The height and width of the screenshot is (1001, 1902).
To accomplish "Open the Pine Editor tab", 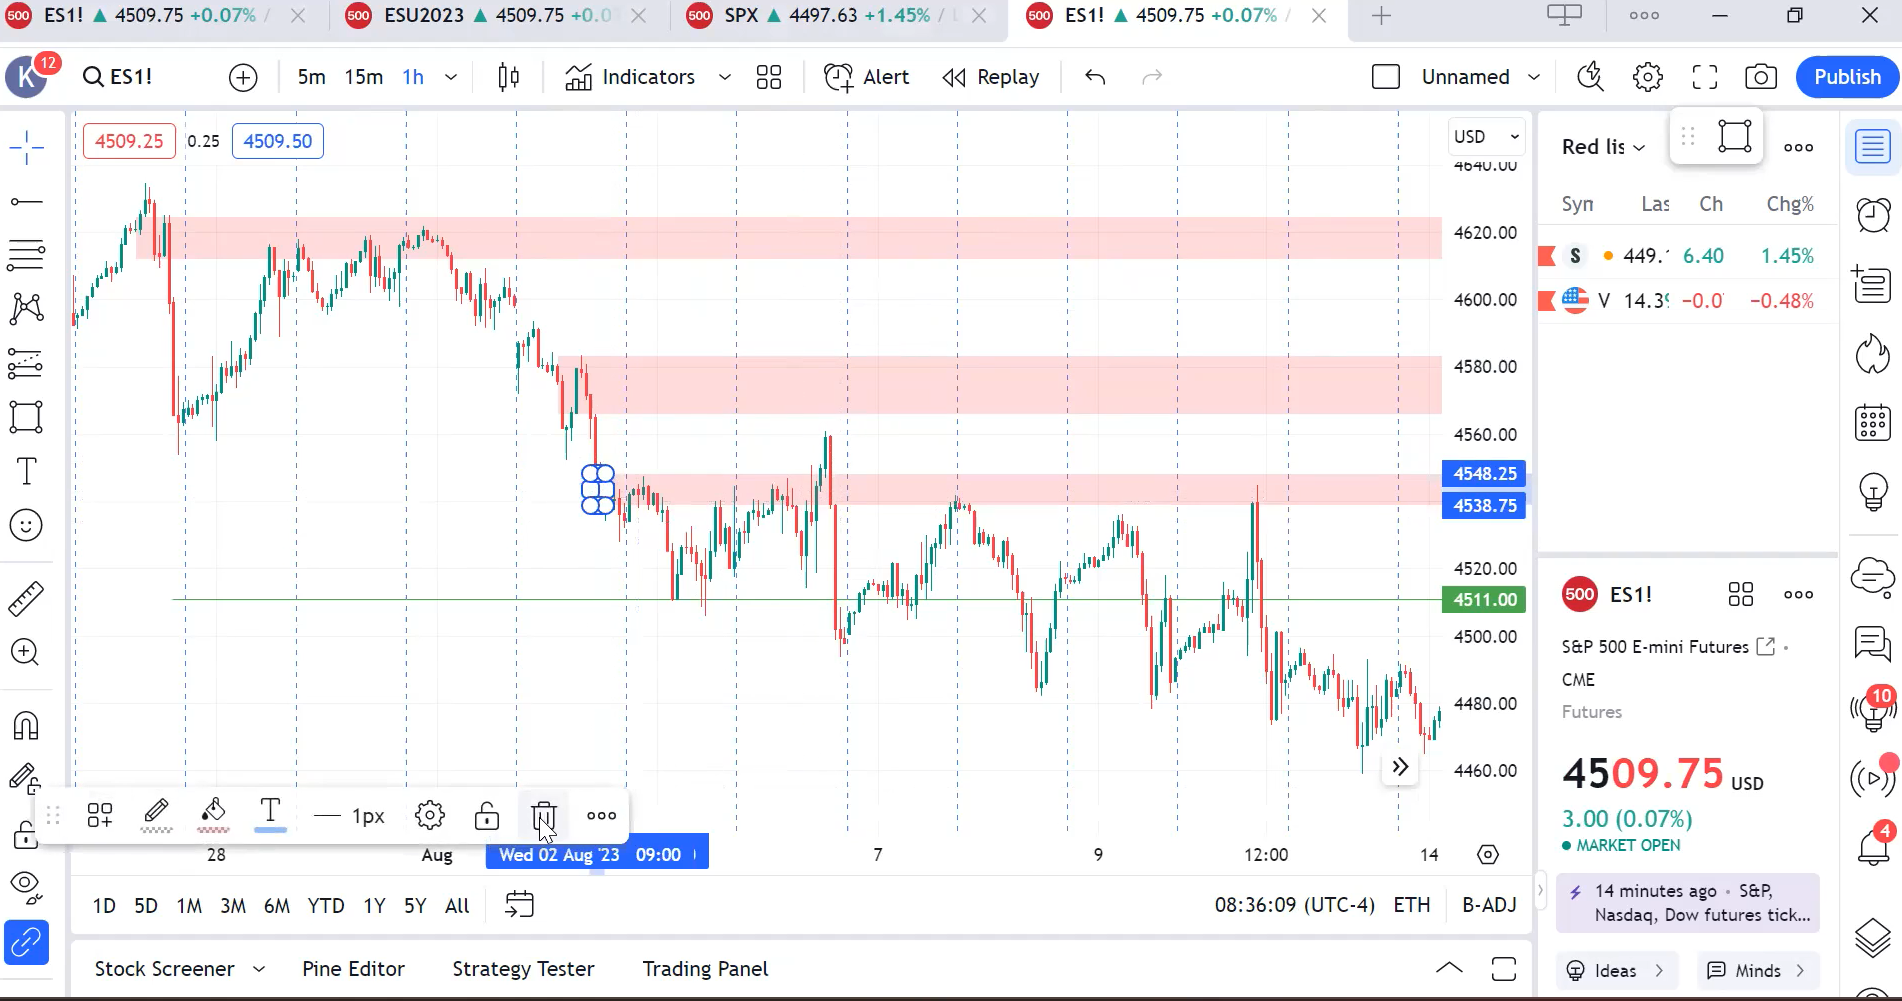I will click(x=353, y=968).
